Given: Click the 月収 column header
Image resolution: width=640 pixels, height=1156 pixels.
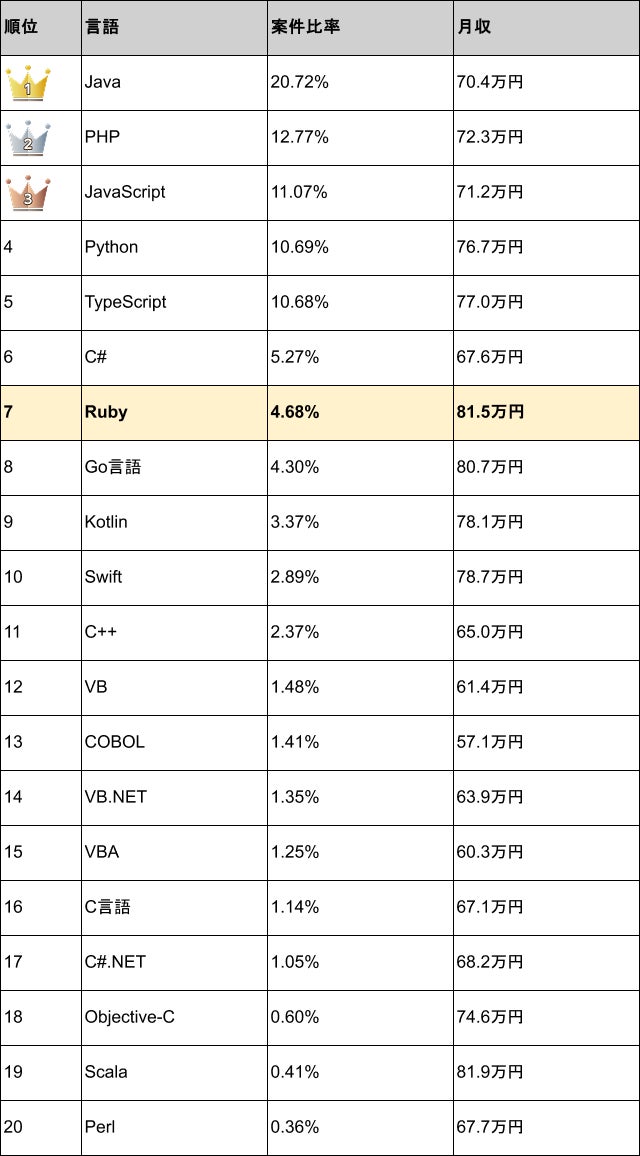Looking at the screenshot, I should 475,27.
